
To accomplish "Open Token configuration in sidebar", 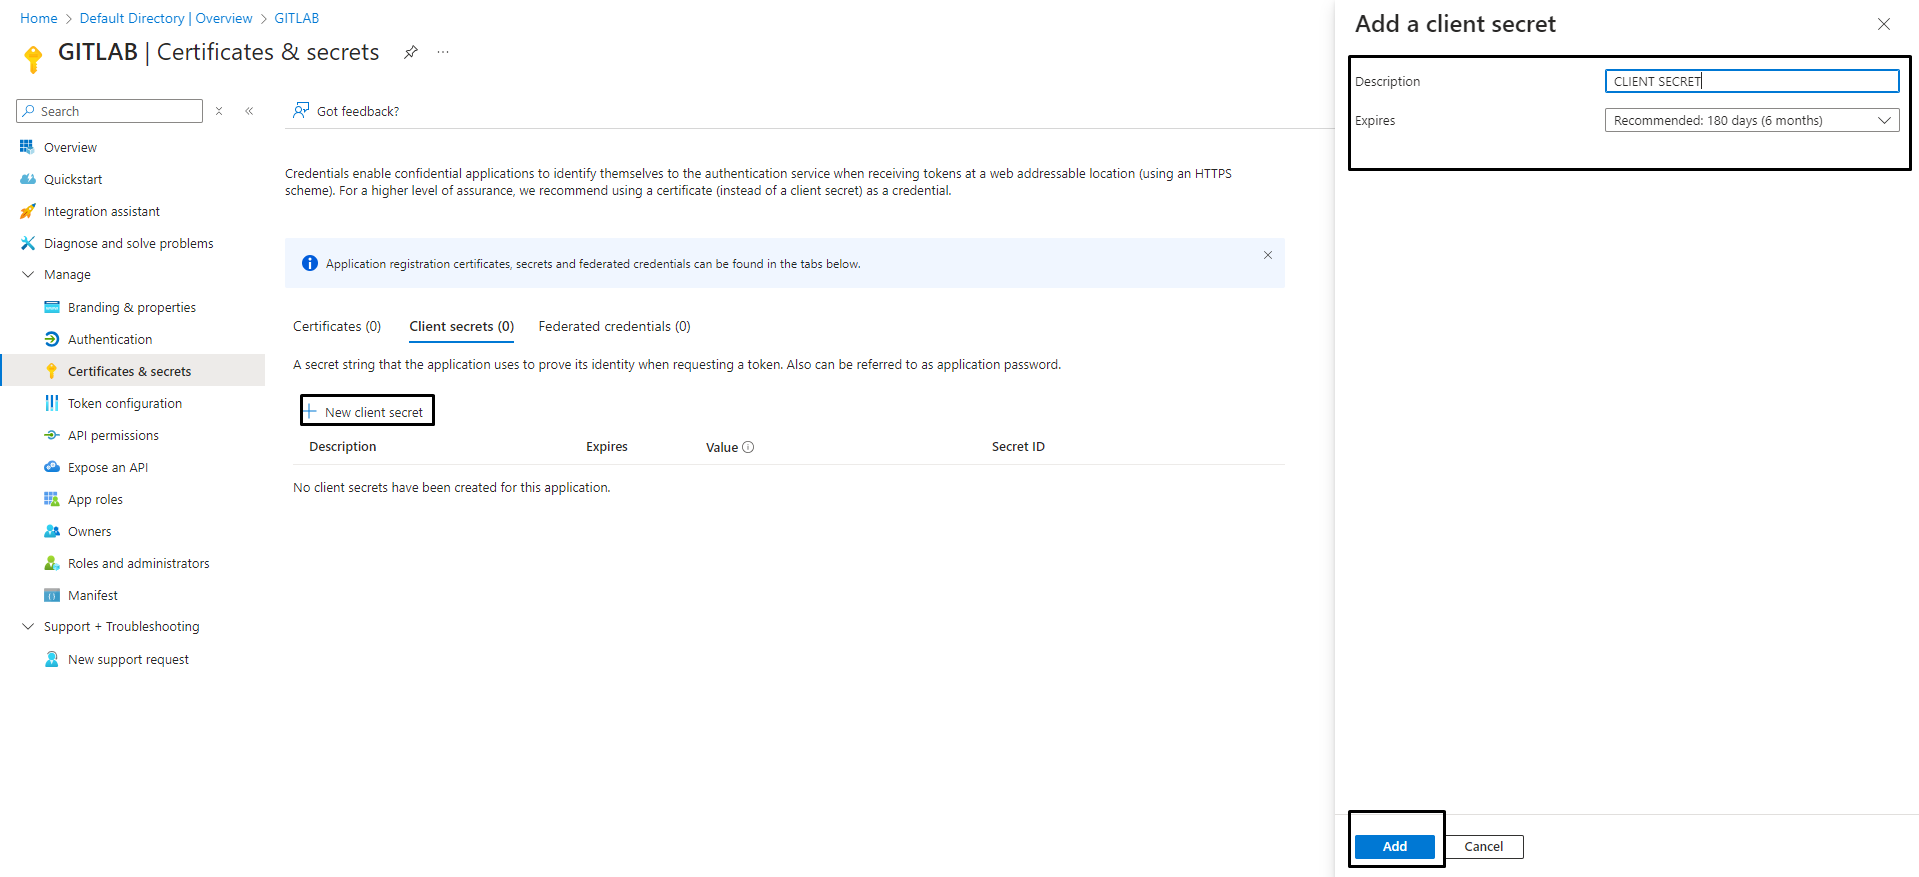I will (x=125, y=404).
